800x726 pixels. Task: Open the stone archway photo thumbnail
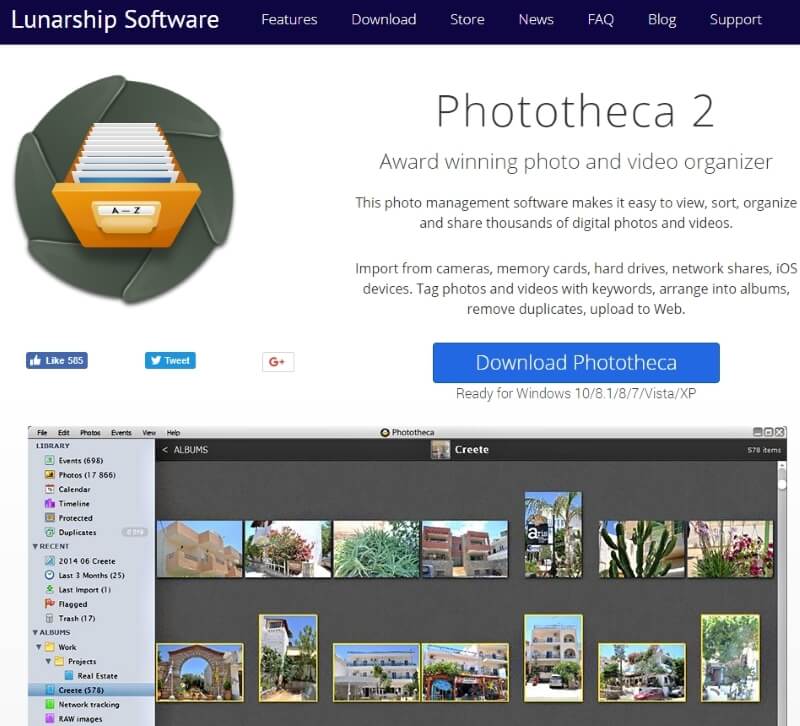[200, 672]
